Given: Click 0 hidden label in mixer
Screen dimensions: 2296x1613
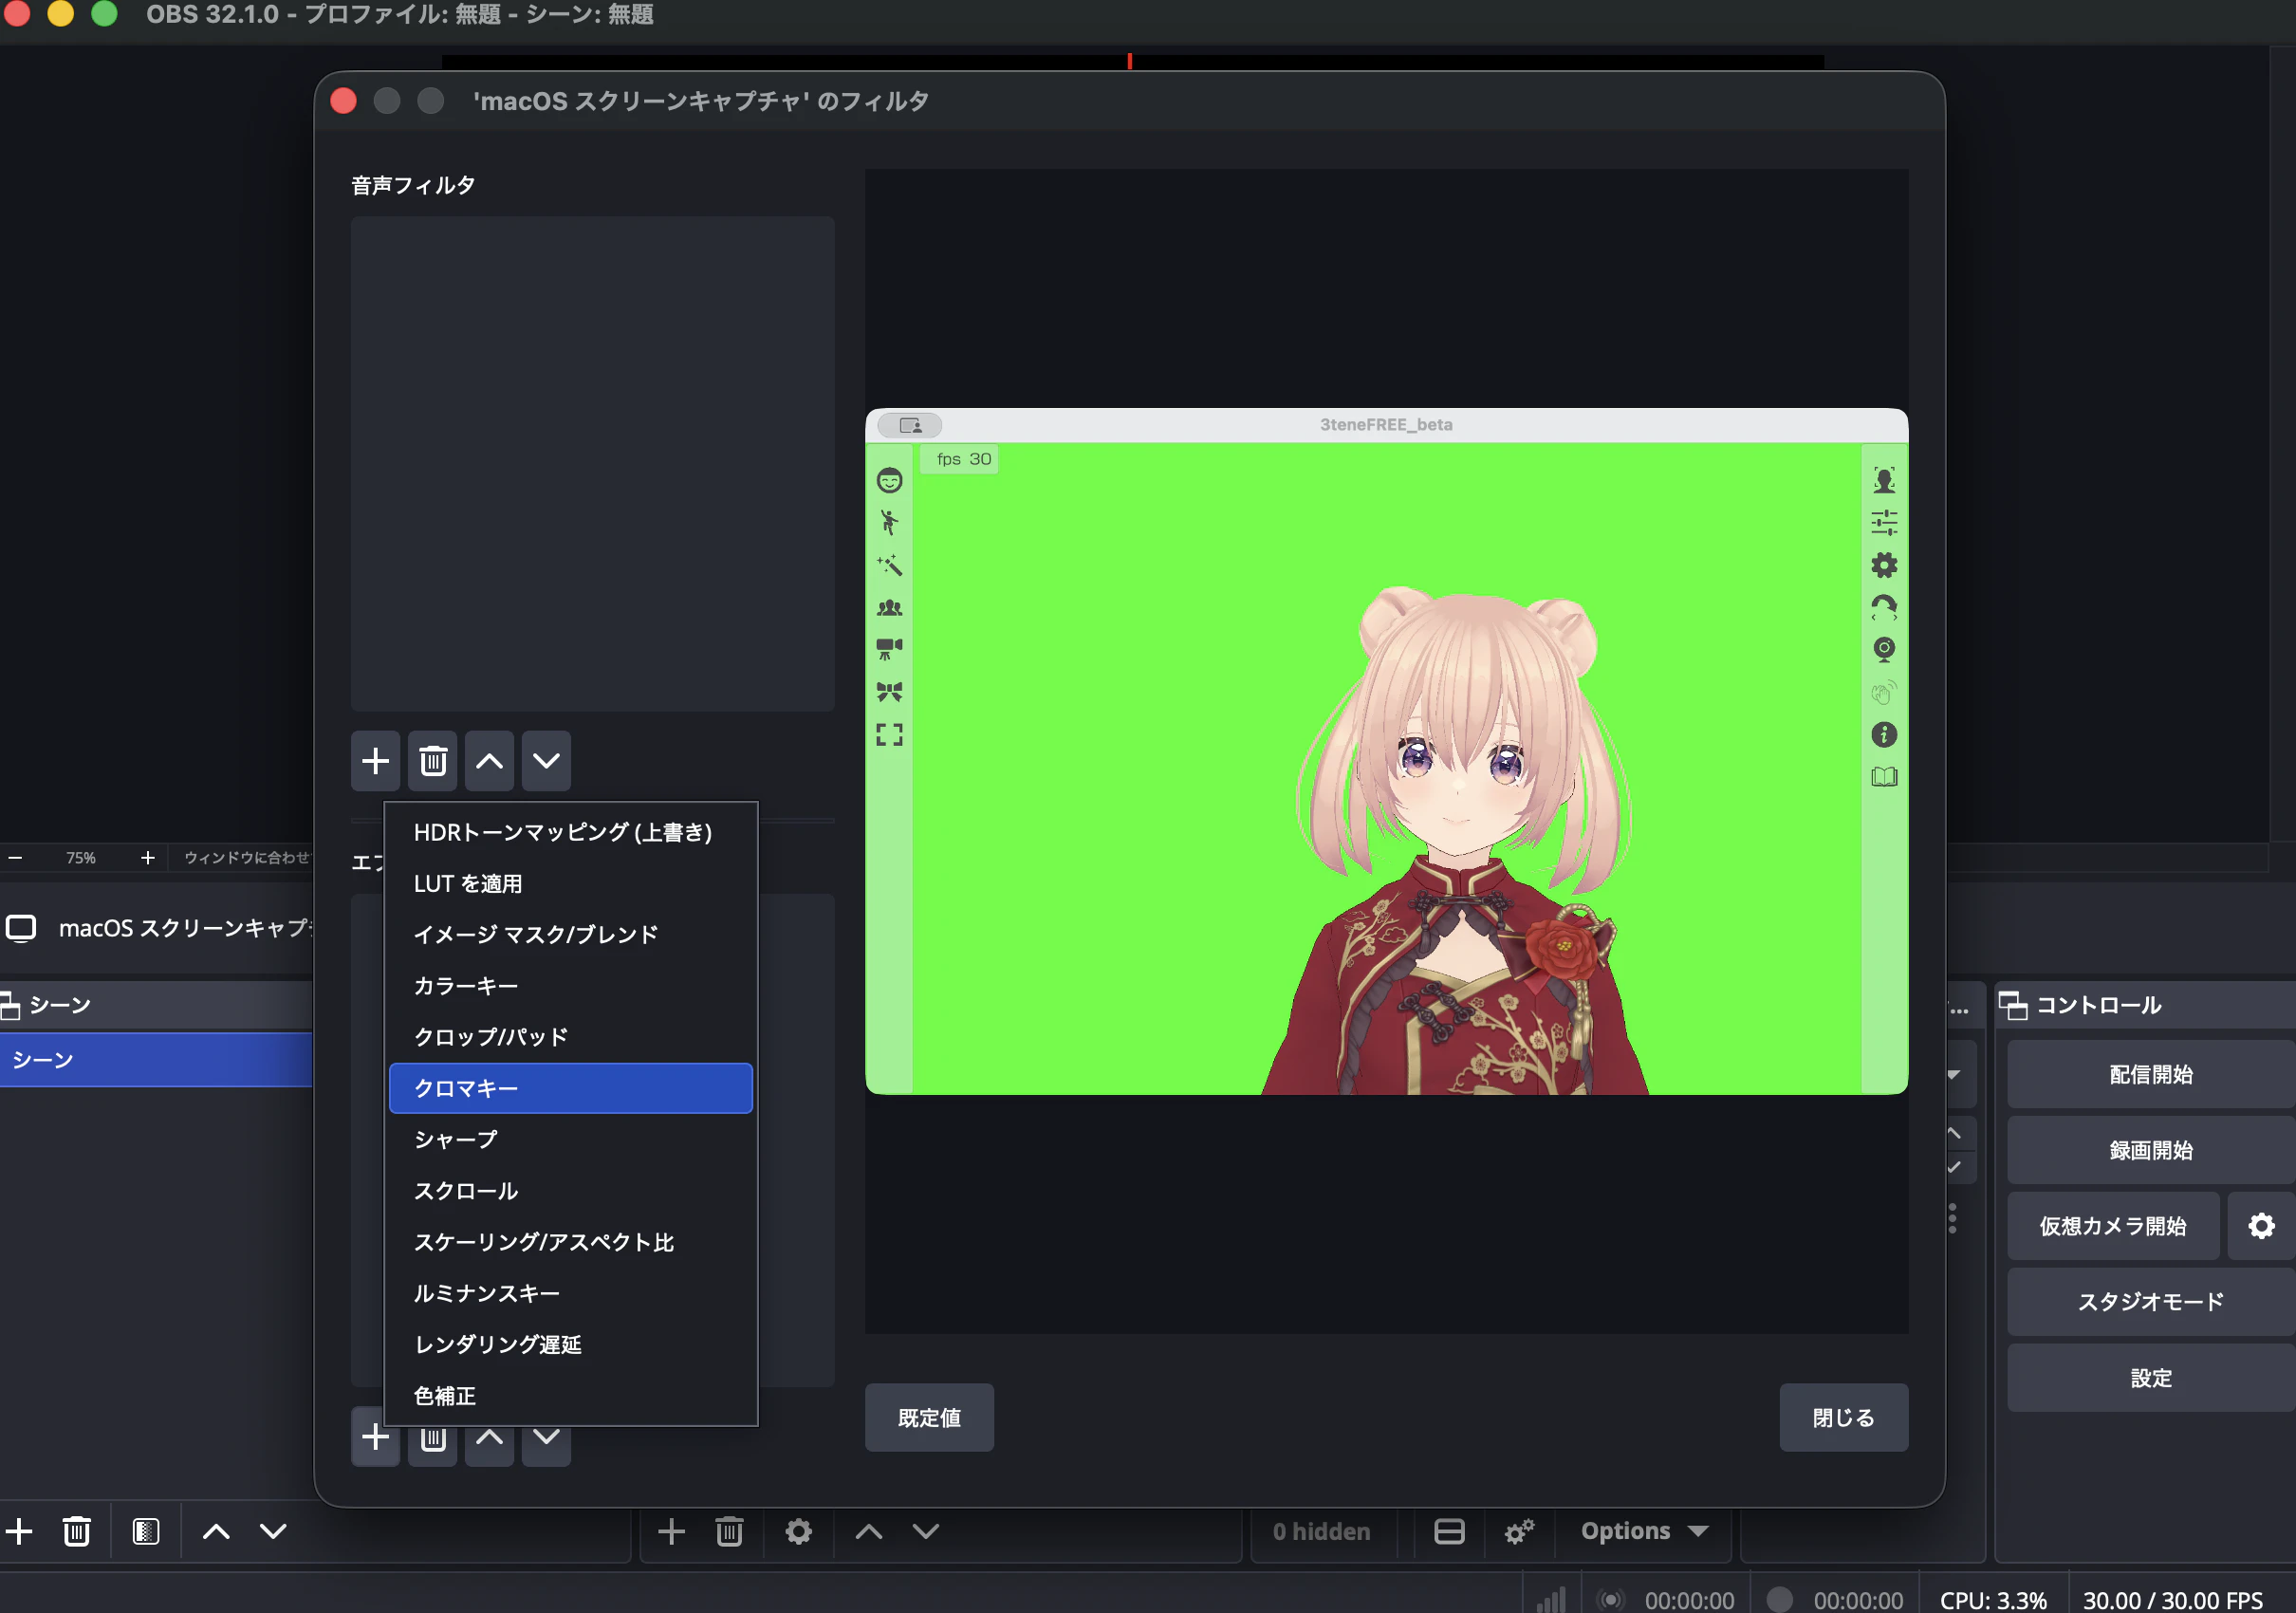Looking at the screenshot, I should tap(1321, 1531).
